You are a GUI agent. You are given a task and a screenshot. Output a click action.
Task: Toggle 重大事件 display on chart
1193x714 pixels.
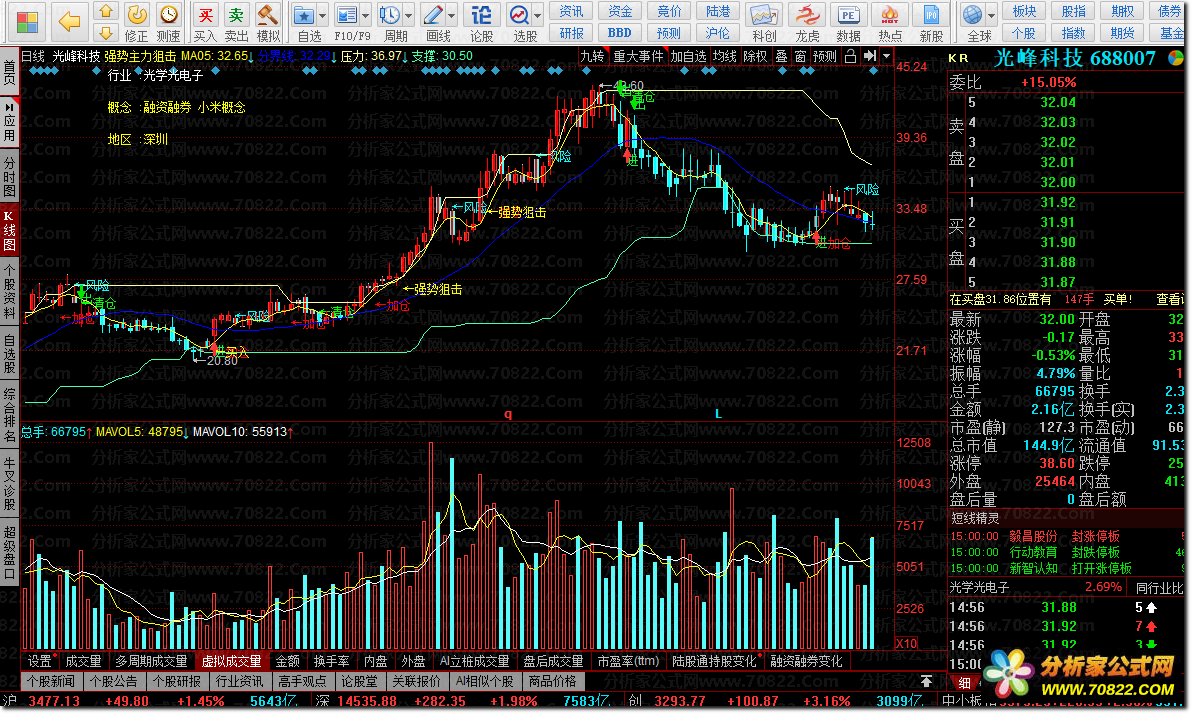click(638, 56)
